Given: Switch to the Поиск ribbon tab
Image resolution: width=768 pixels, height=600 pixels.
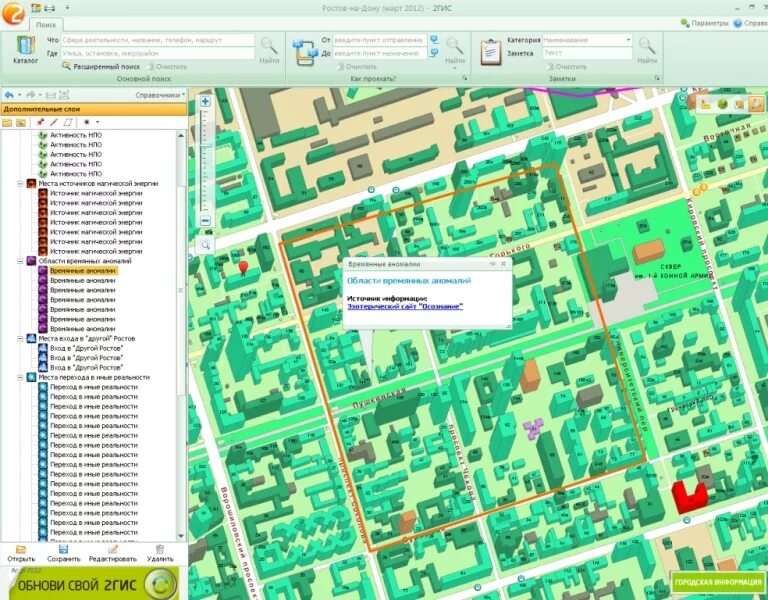Looking at the screenshot, I should (x=46, y=24).
